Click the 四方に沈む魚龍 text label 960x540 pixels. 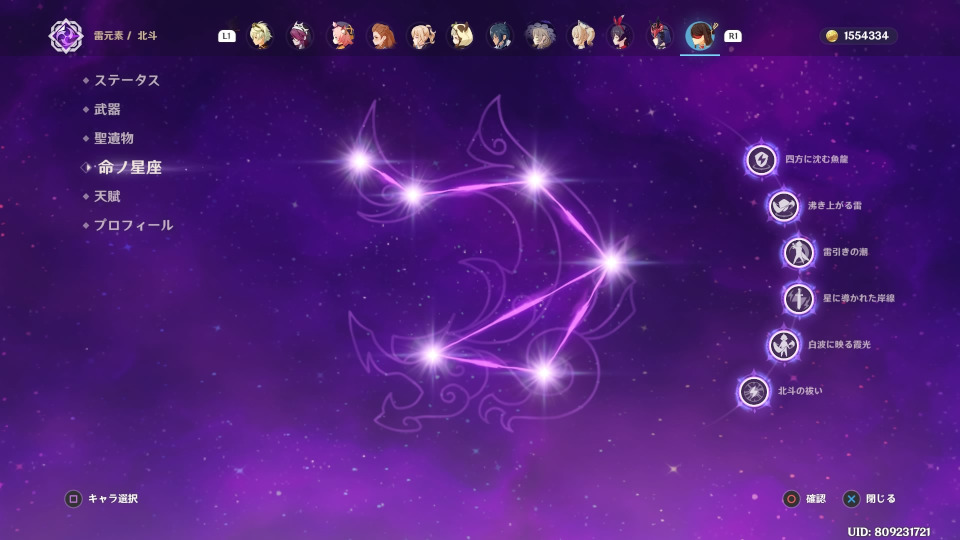(x=817, y=159)
